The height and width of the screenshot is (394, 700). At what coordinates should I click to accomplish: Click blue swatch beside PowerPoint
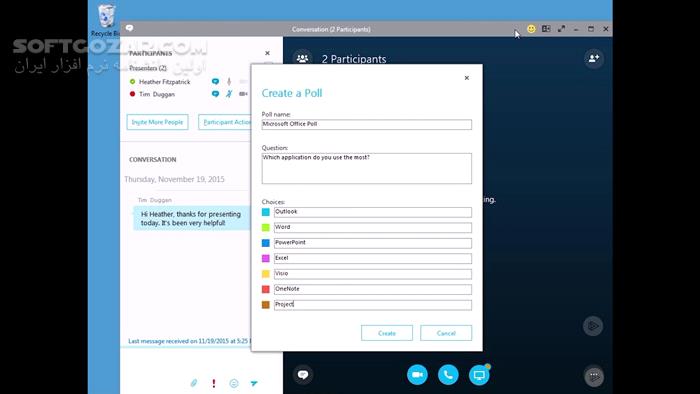pyautogui.click(x=266, y=243)
